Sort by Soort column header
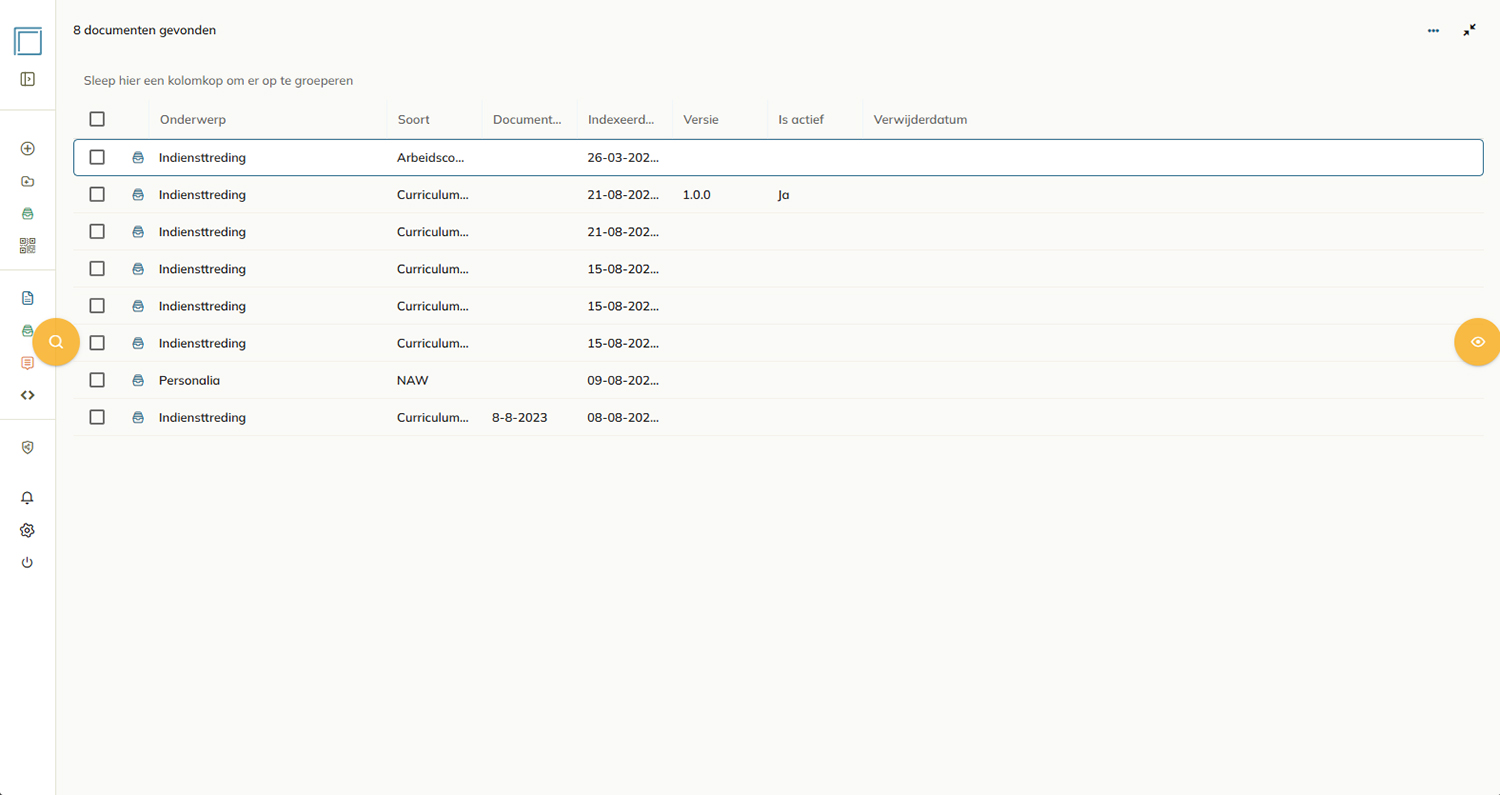Image resolution: width=1500 pixels, height=795 pixels. [414, 119]
